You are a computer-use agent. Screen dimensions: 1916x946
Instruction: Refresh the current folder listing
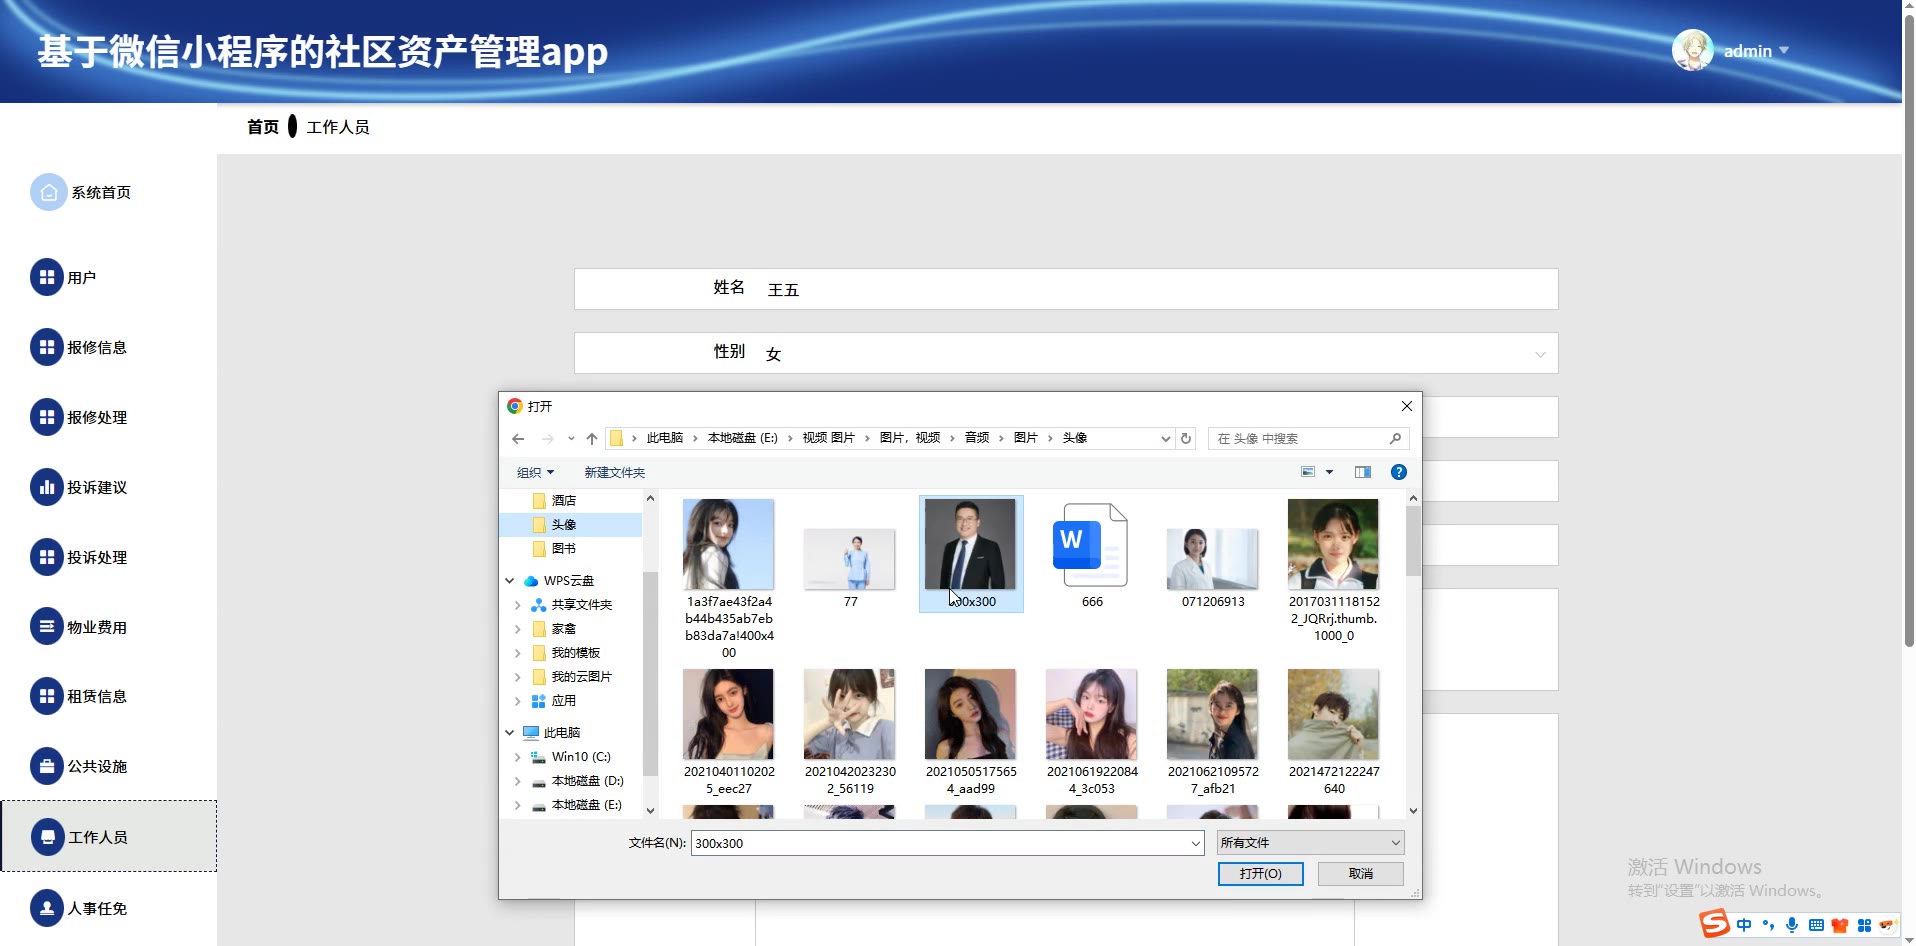click(1186, 438)
